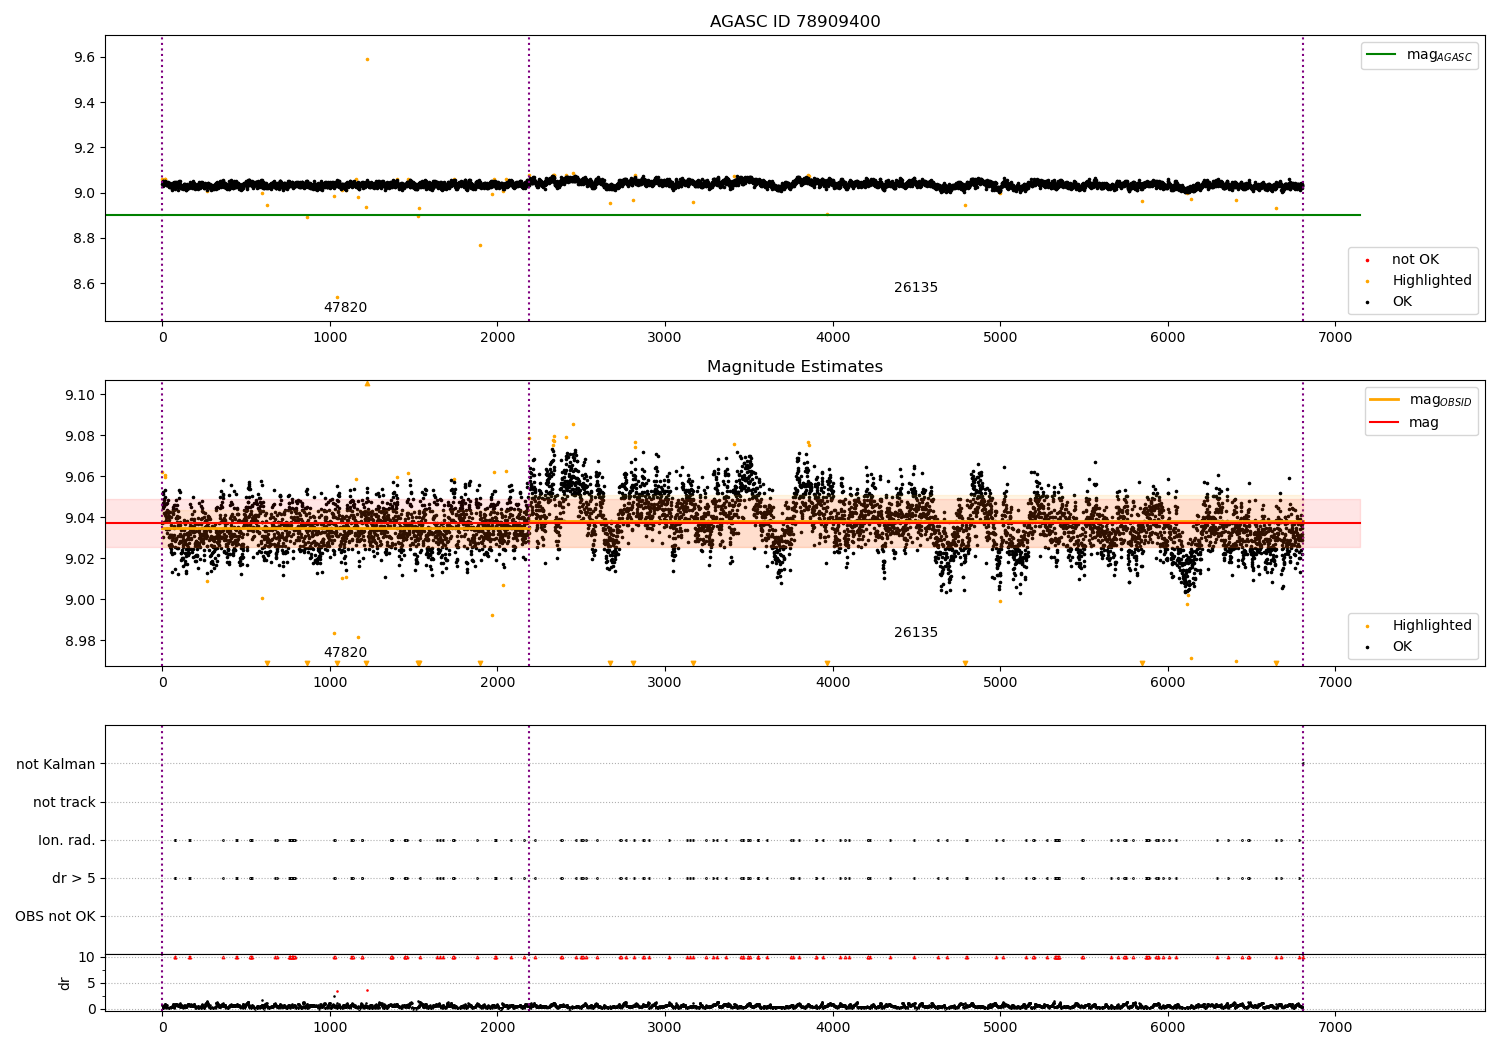This screenshot has width=1500, height=1050.
Task: Click the 5 tick on the dr axis
Action: click(90, 983)
